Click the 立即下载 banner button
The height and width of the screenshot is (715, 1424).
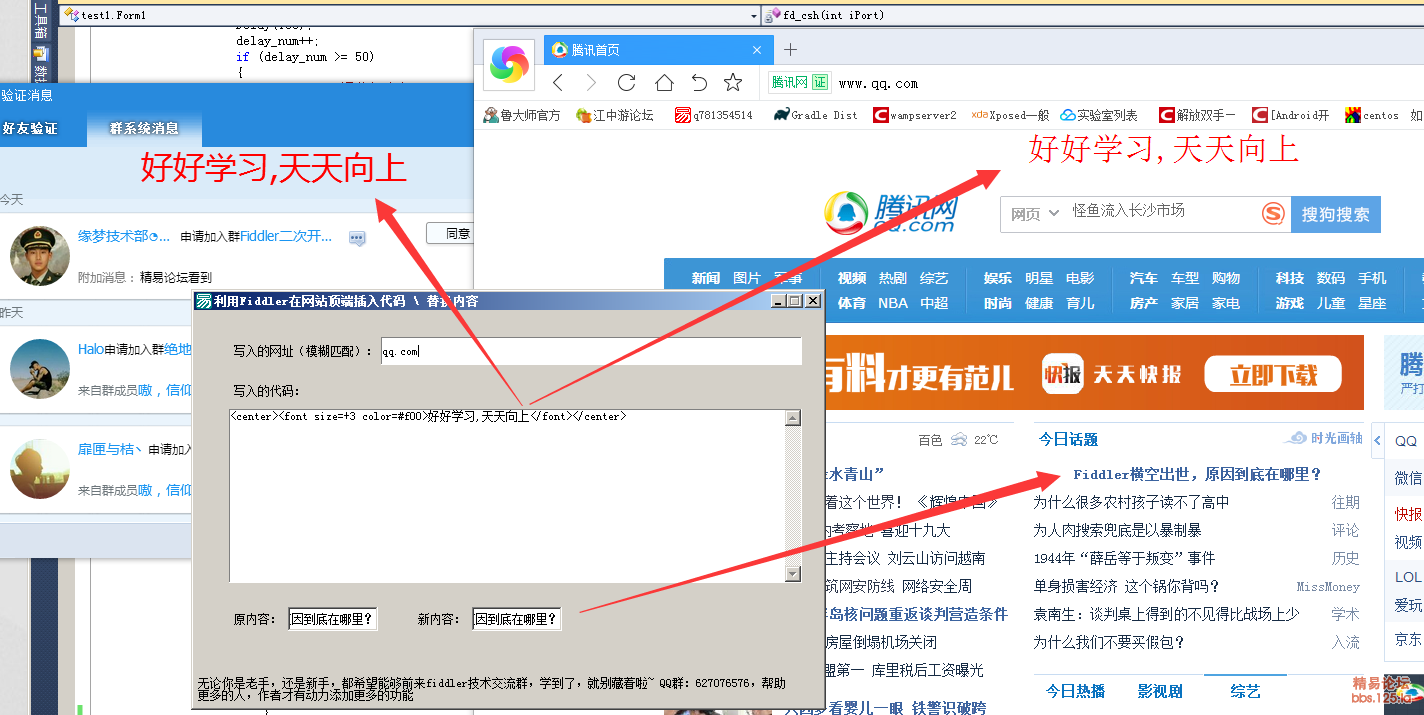coord(1273,375)
